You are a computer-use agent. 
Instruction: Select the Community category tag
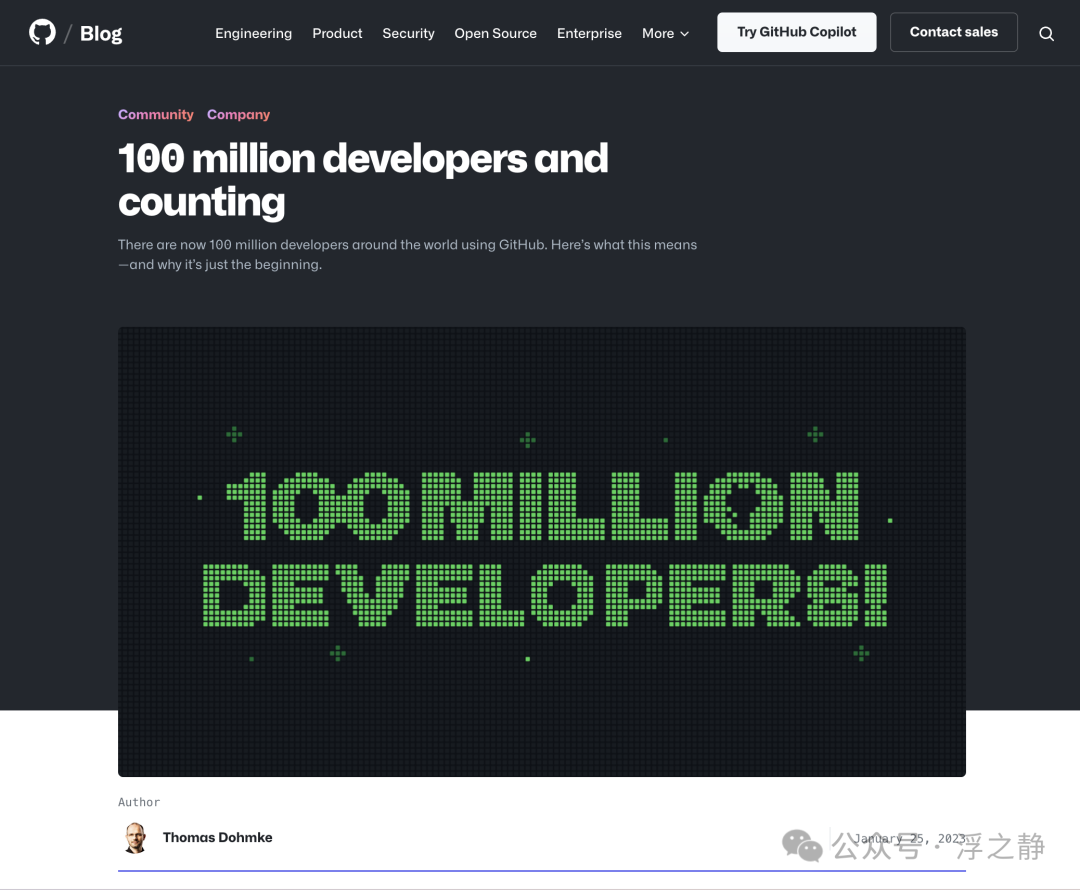coord(156,114)
